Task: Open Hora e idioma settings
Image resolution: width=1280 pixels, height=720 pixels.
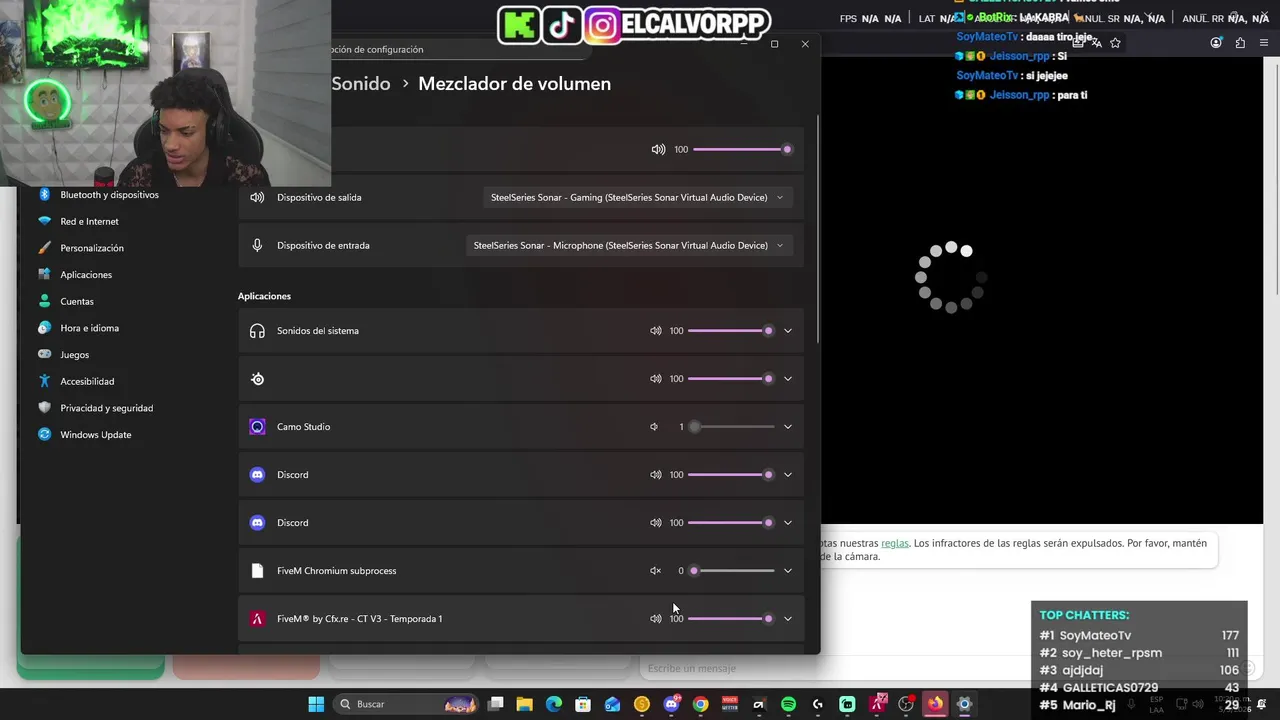Action: (89, 328)
